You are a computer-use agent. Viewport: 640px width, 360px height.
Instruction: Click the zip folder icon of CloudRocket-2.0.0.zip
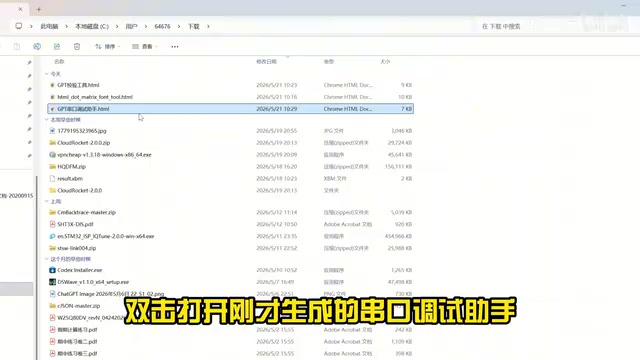52,143
